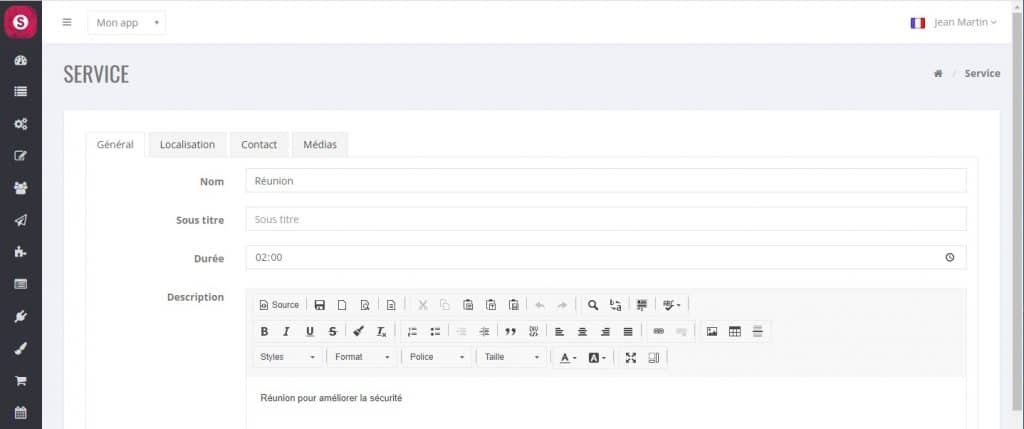The width and height of the screenshot is (1024, 429).
Task: Click the New Page icon in editor
Action: 342,305
